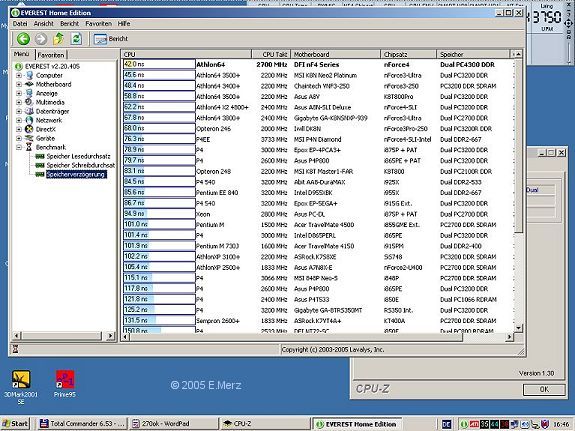The width and height of the screenshot is (575, 431).
Task: Select the Opteron 246 row
Action: (x=317, y=129)
